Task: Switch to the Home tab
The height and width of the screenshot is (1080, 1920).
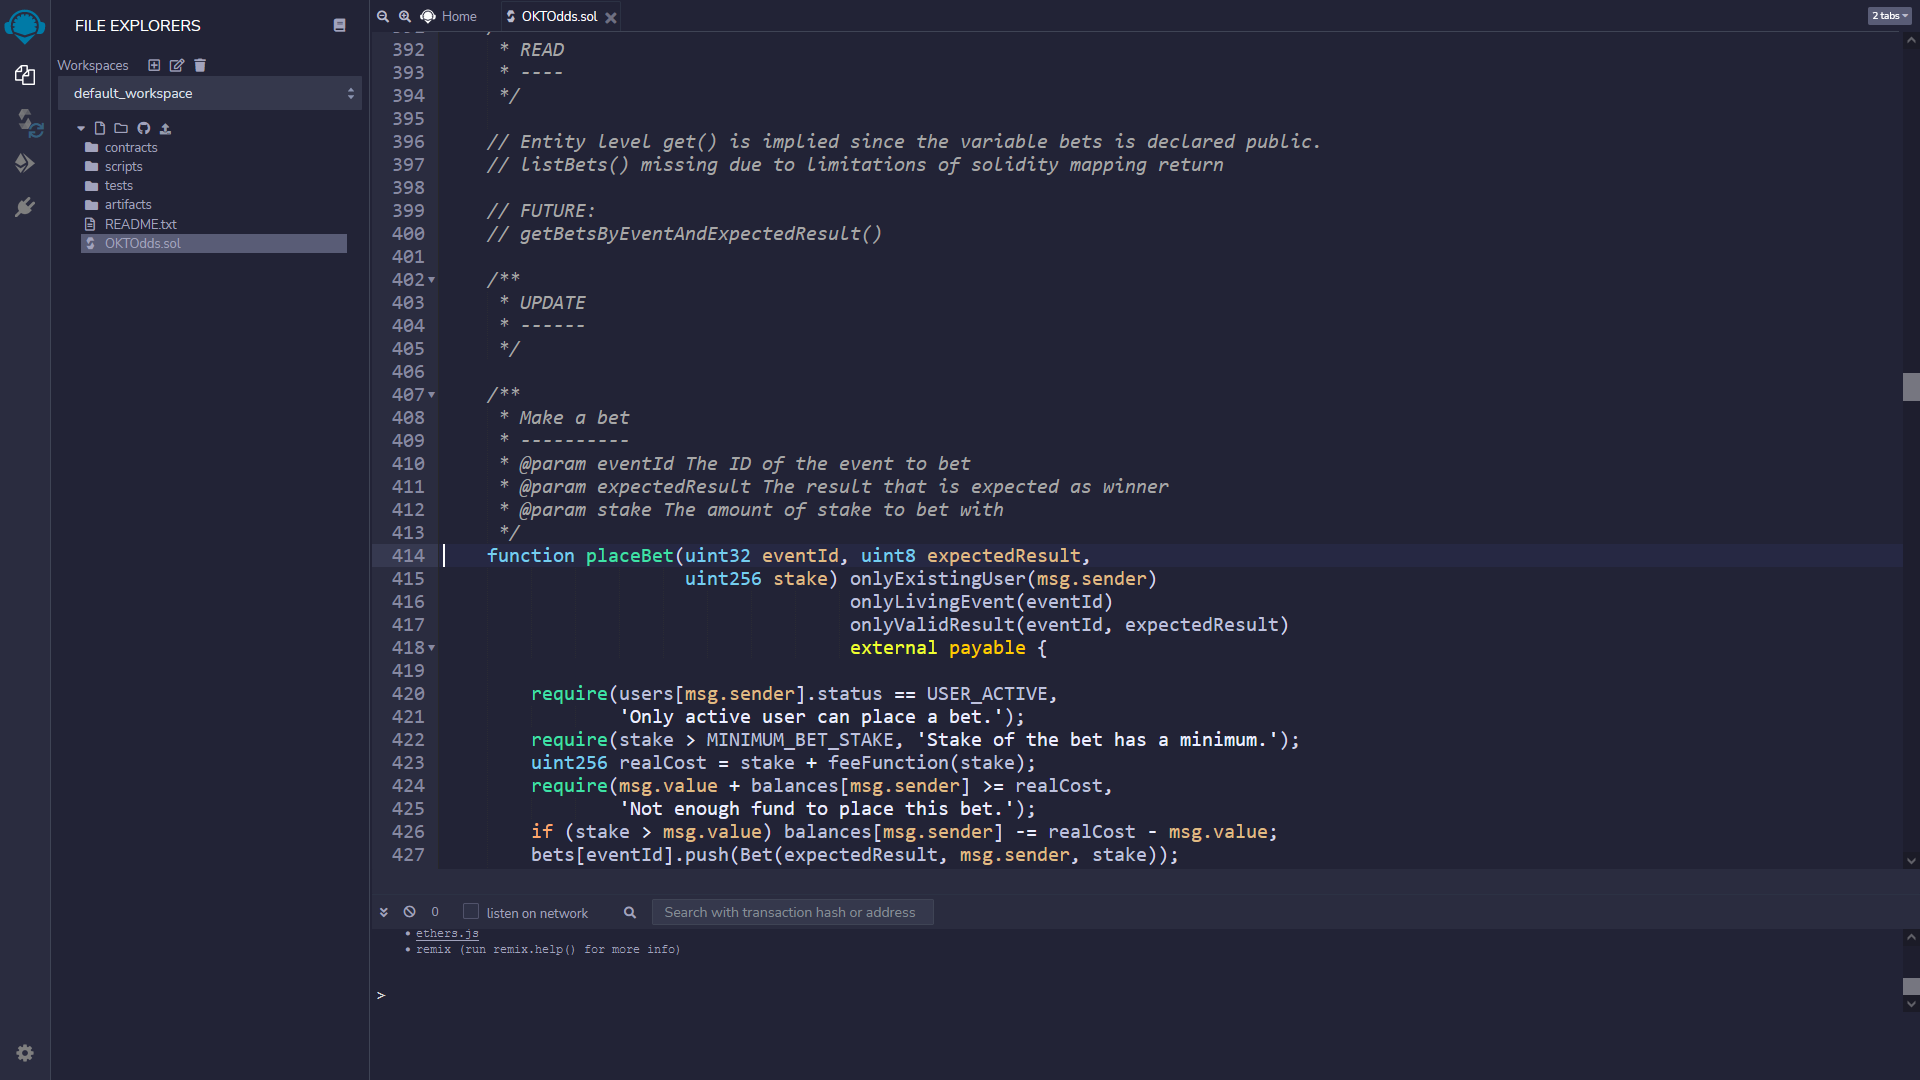Action: 450,16
